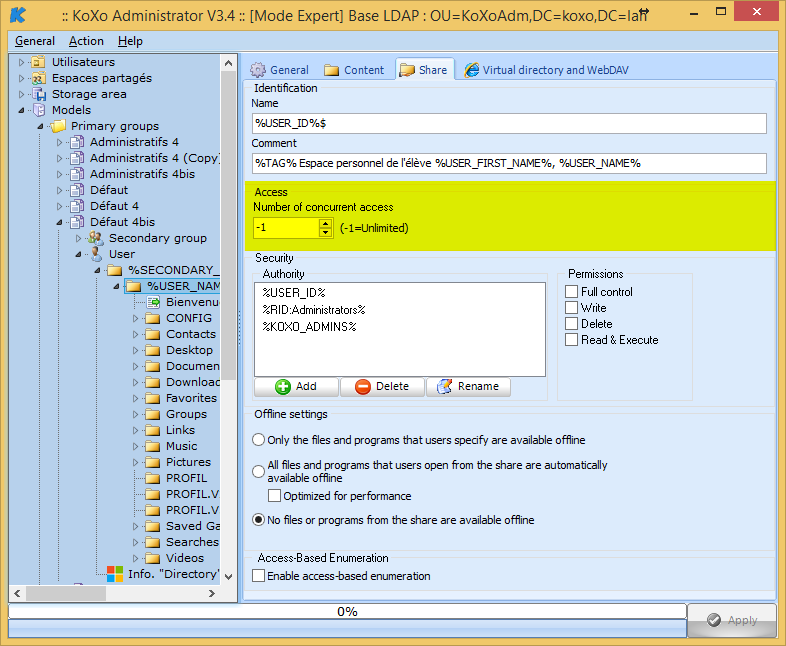Viewport: 786px width, 646px height.
Task: Open Virtual directory and WebDAV tab
Action: pyautogui.click(x=546, y=70)
